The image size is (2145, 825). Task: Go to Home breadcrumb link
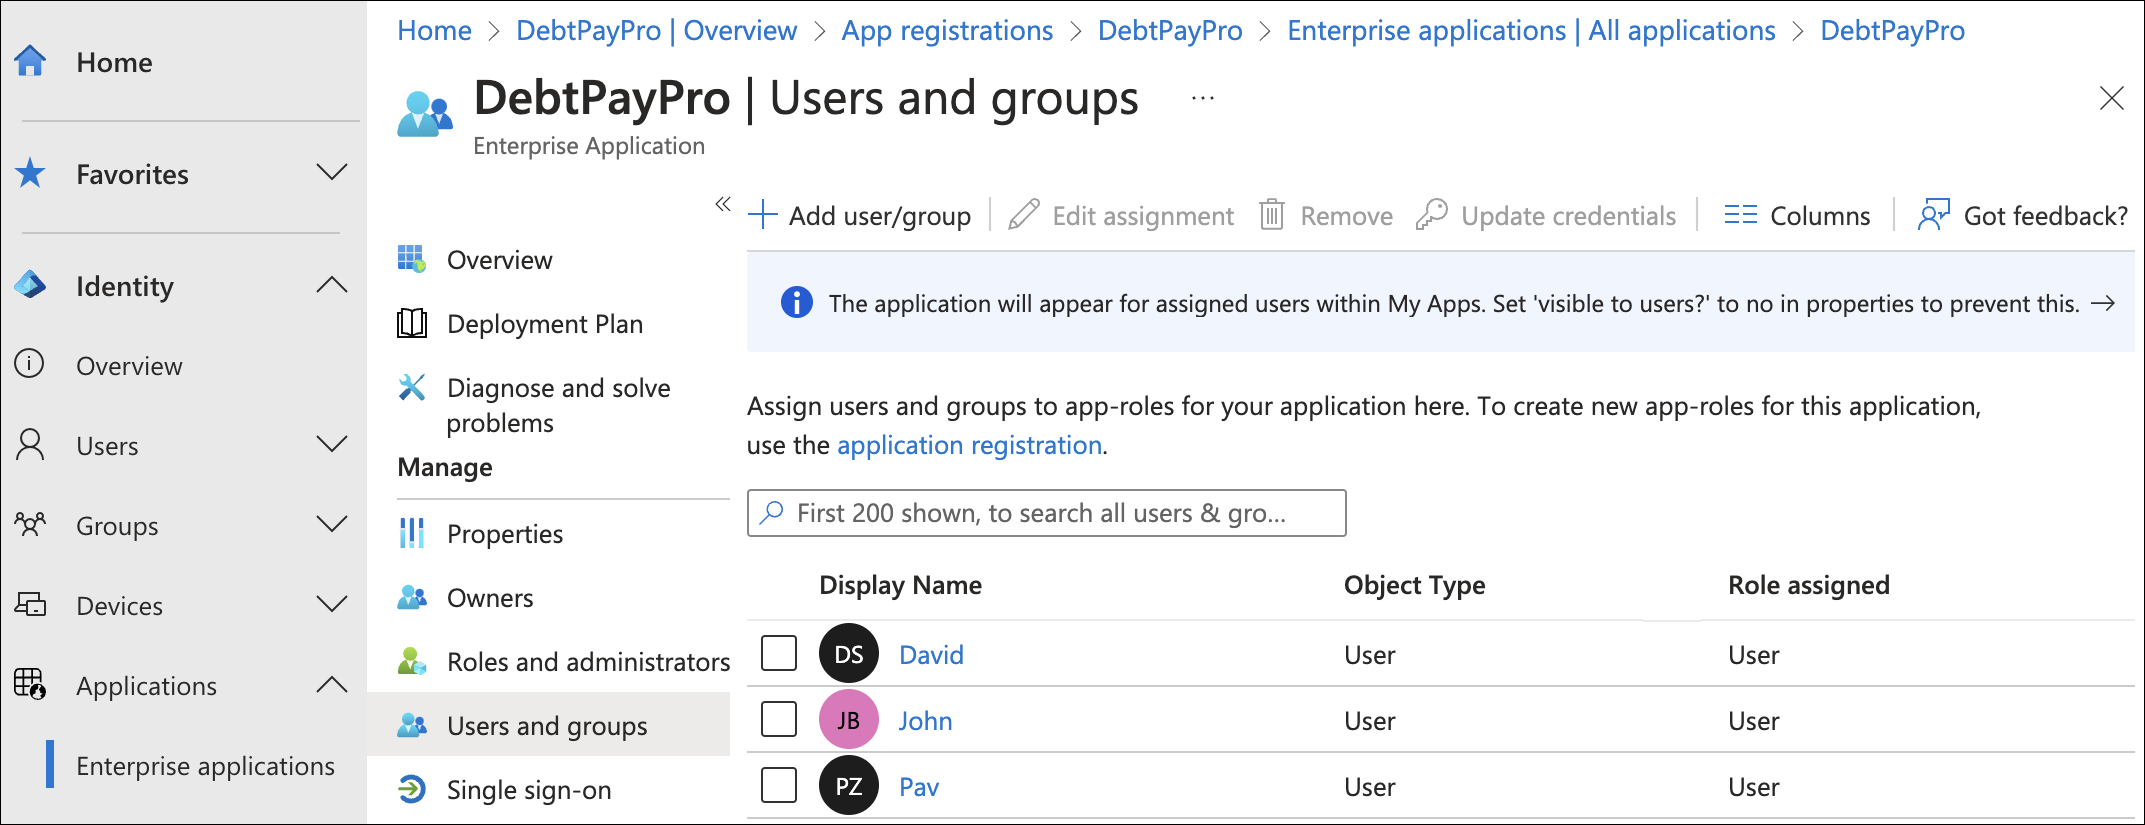point(434,30)
